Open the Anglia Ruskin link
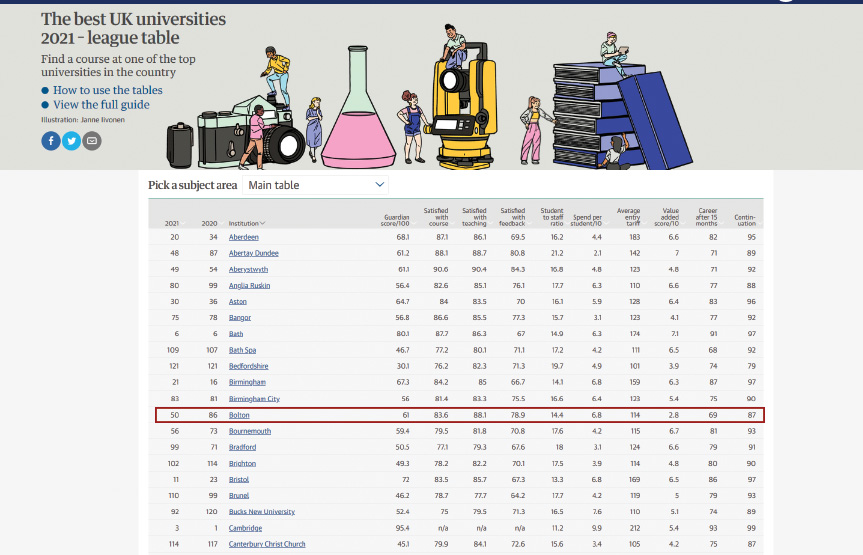The image size is (863, 555). tap(249, 286)
